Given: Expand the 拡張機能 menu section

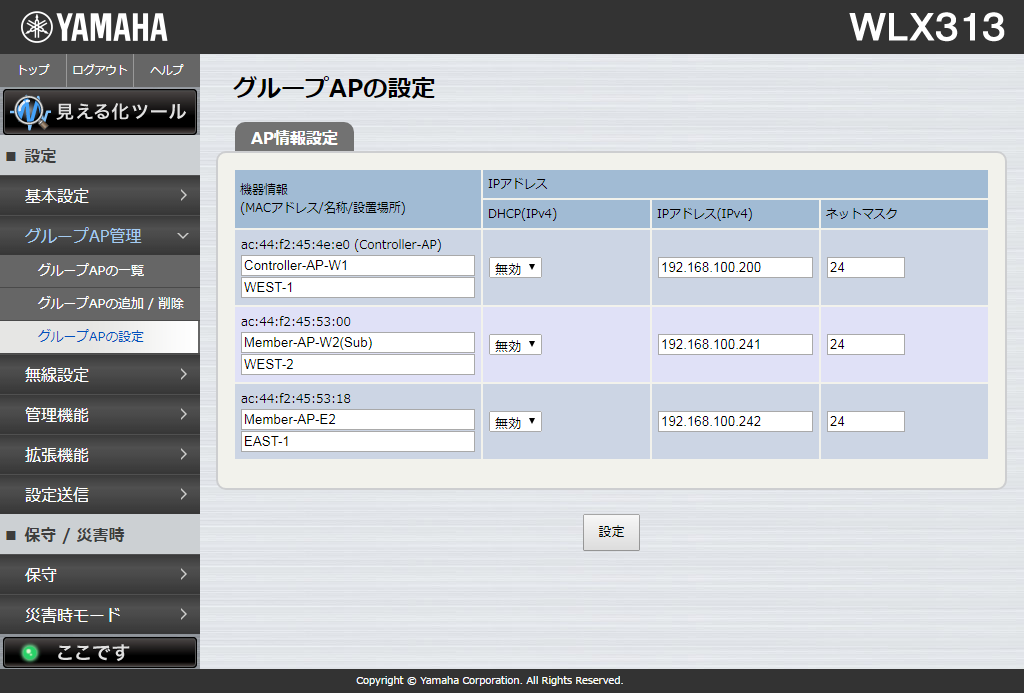Looking at the screenshot, I should [100, 455].
